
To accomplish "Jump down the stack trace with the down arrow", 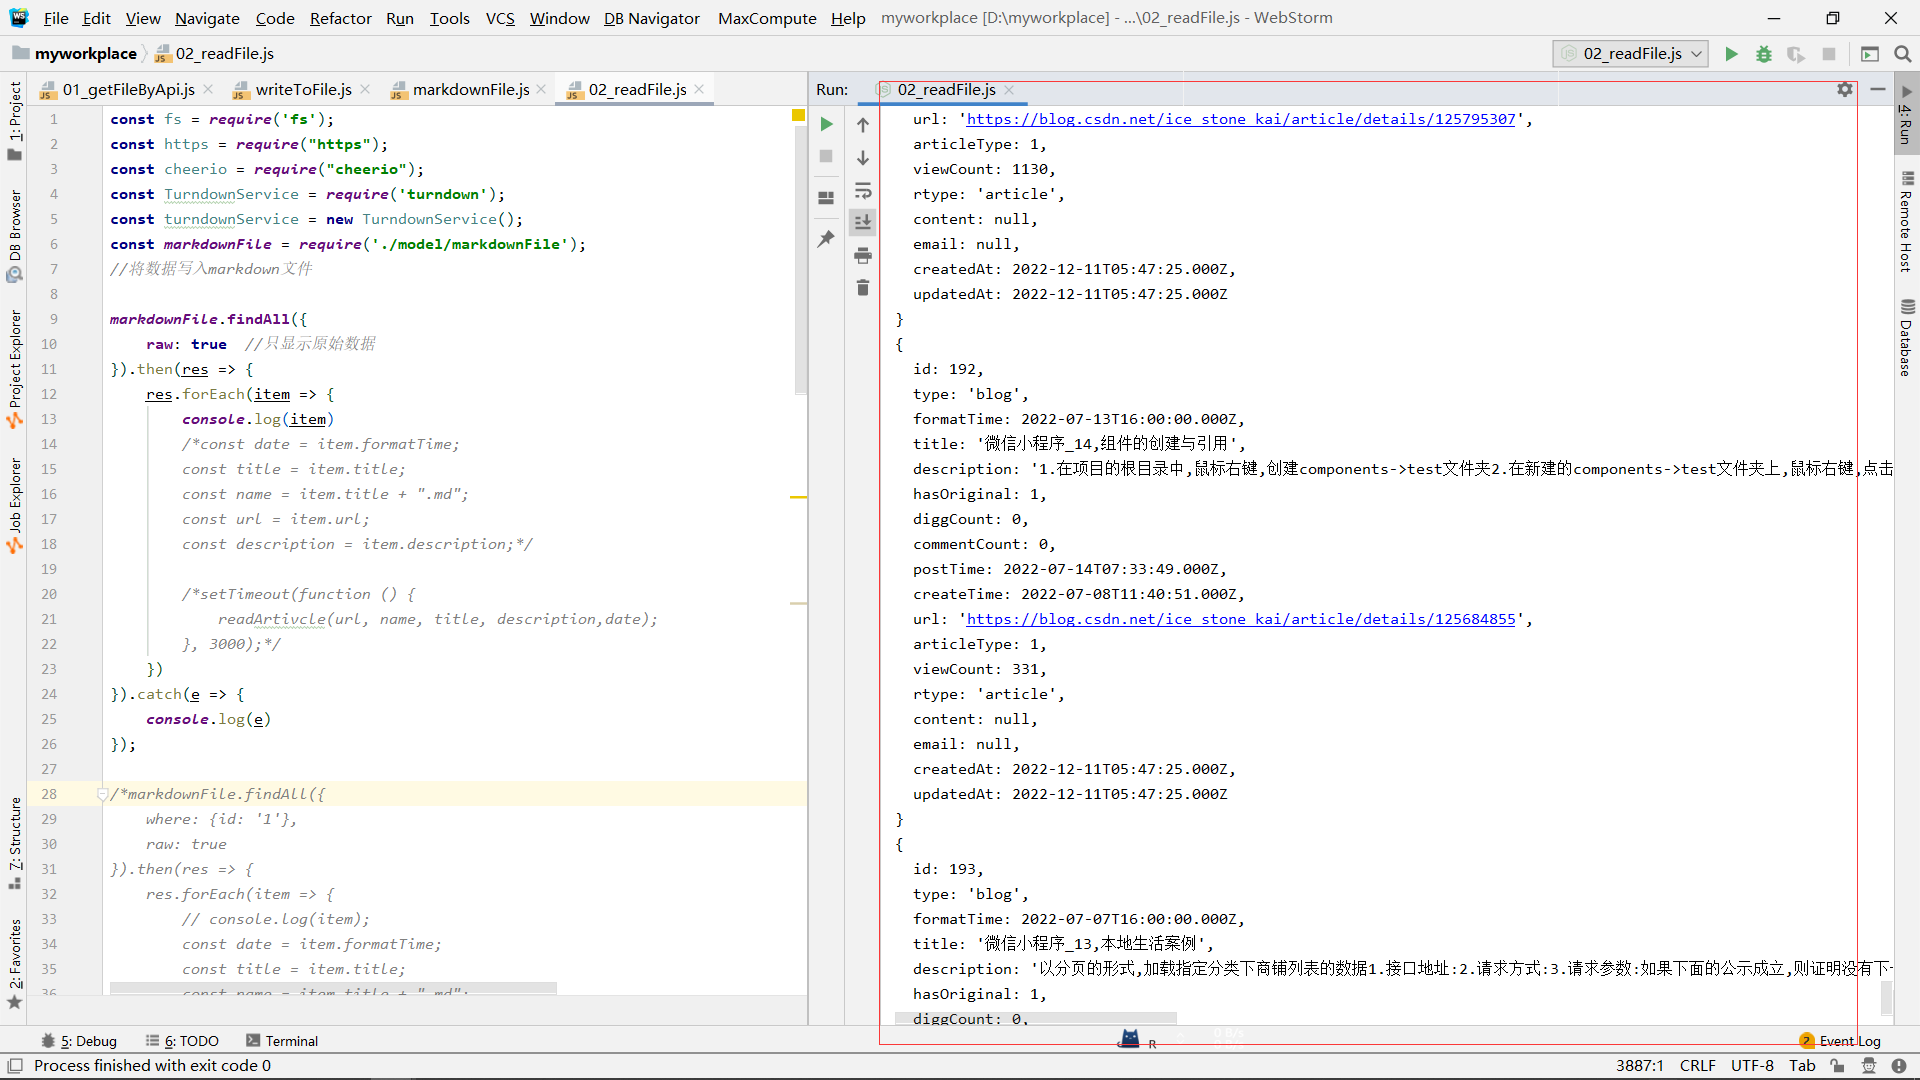I will click(863, 158).
